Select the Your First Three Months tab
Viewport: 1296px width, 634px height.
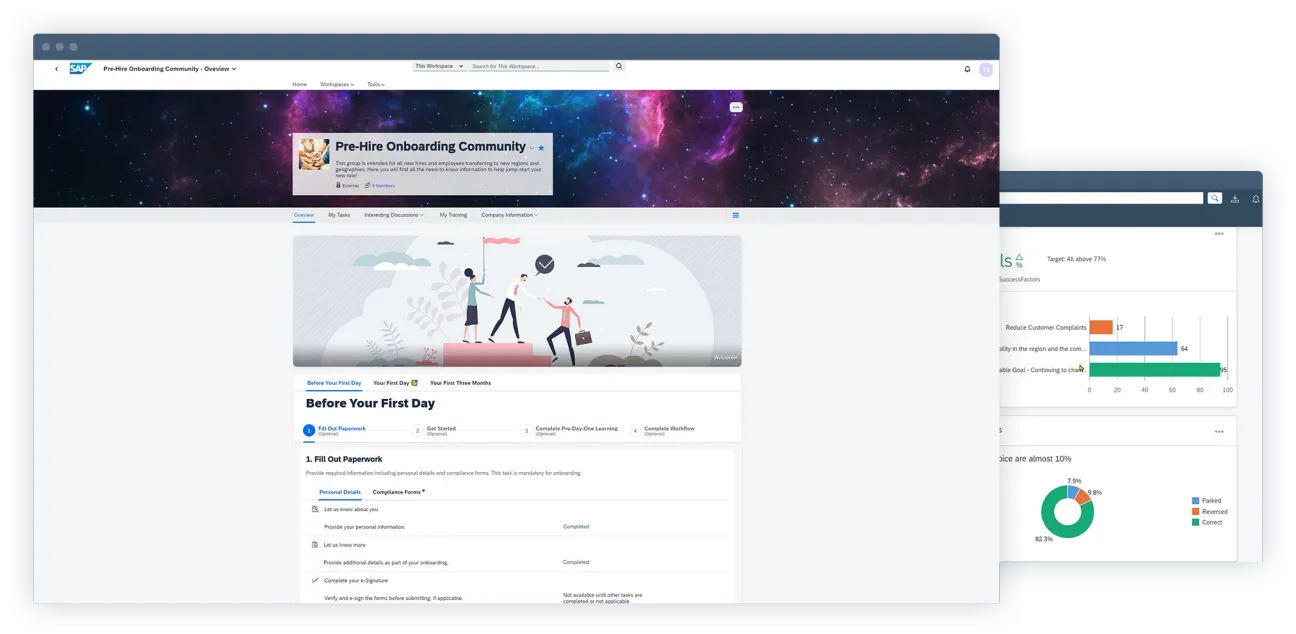(x=460, y=383)
